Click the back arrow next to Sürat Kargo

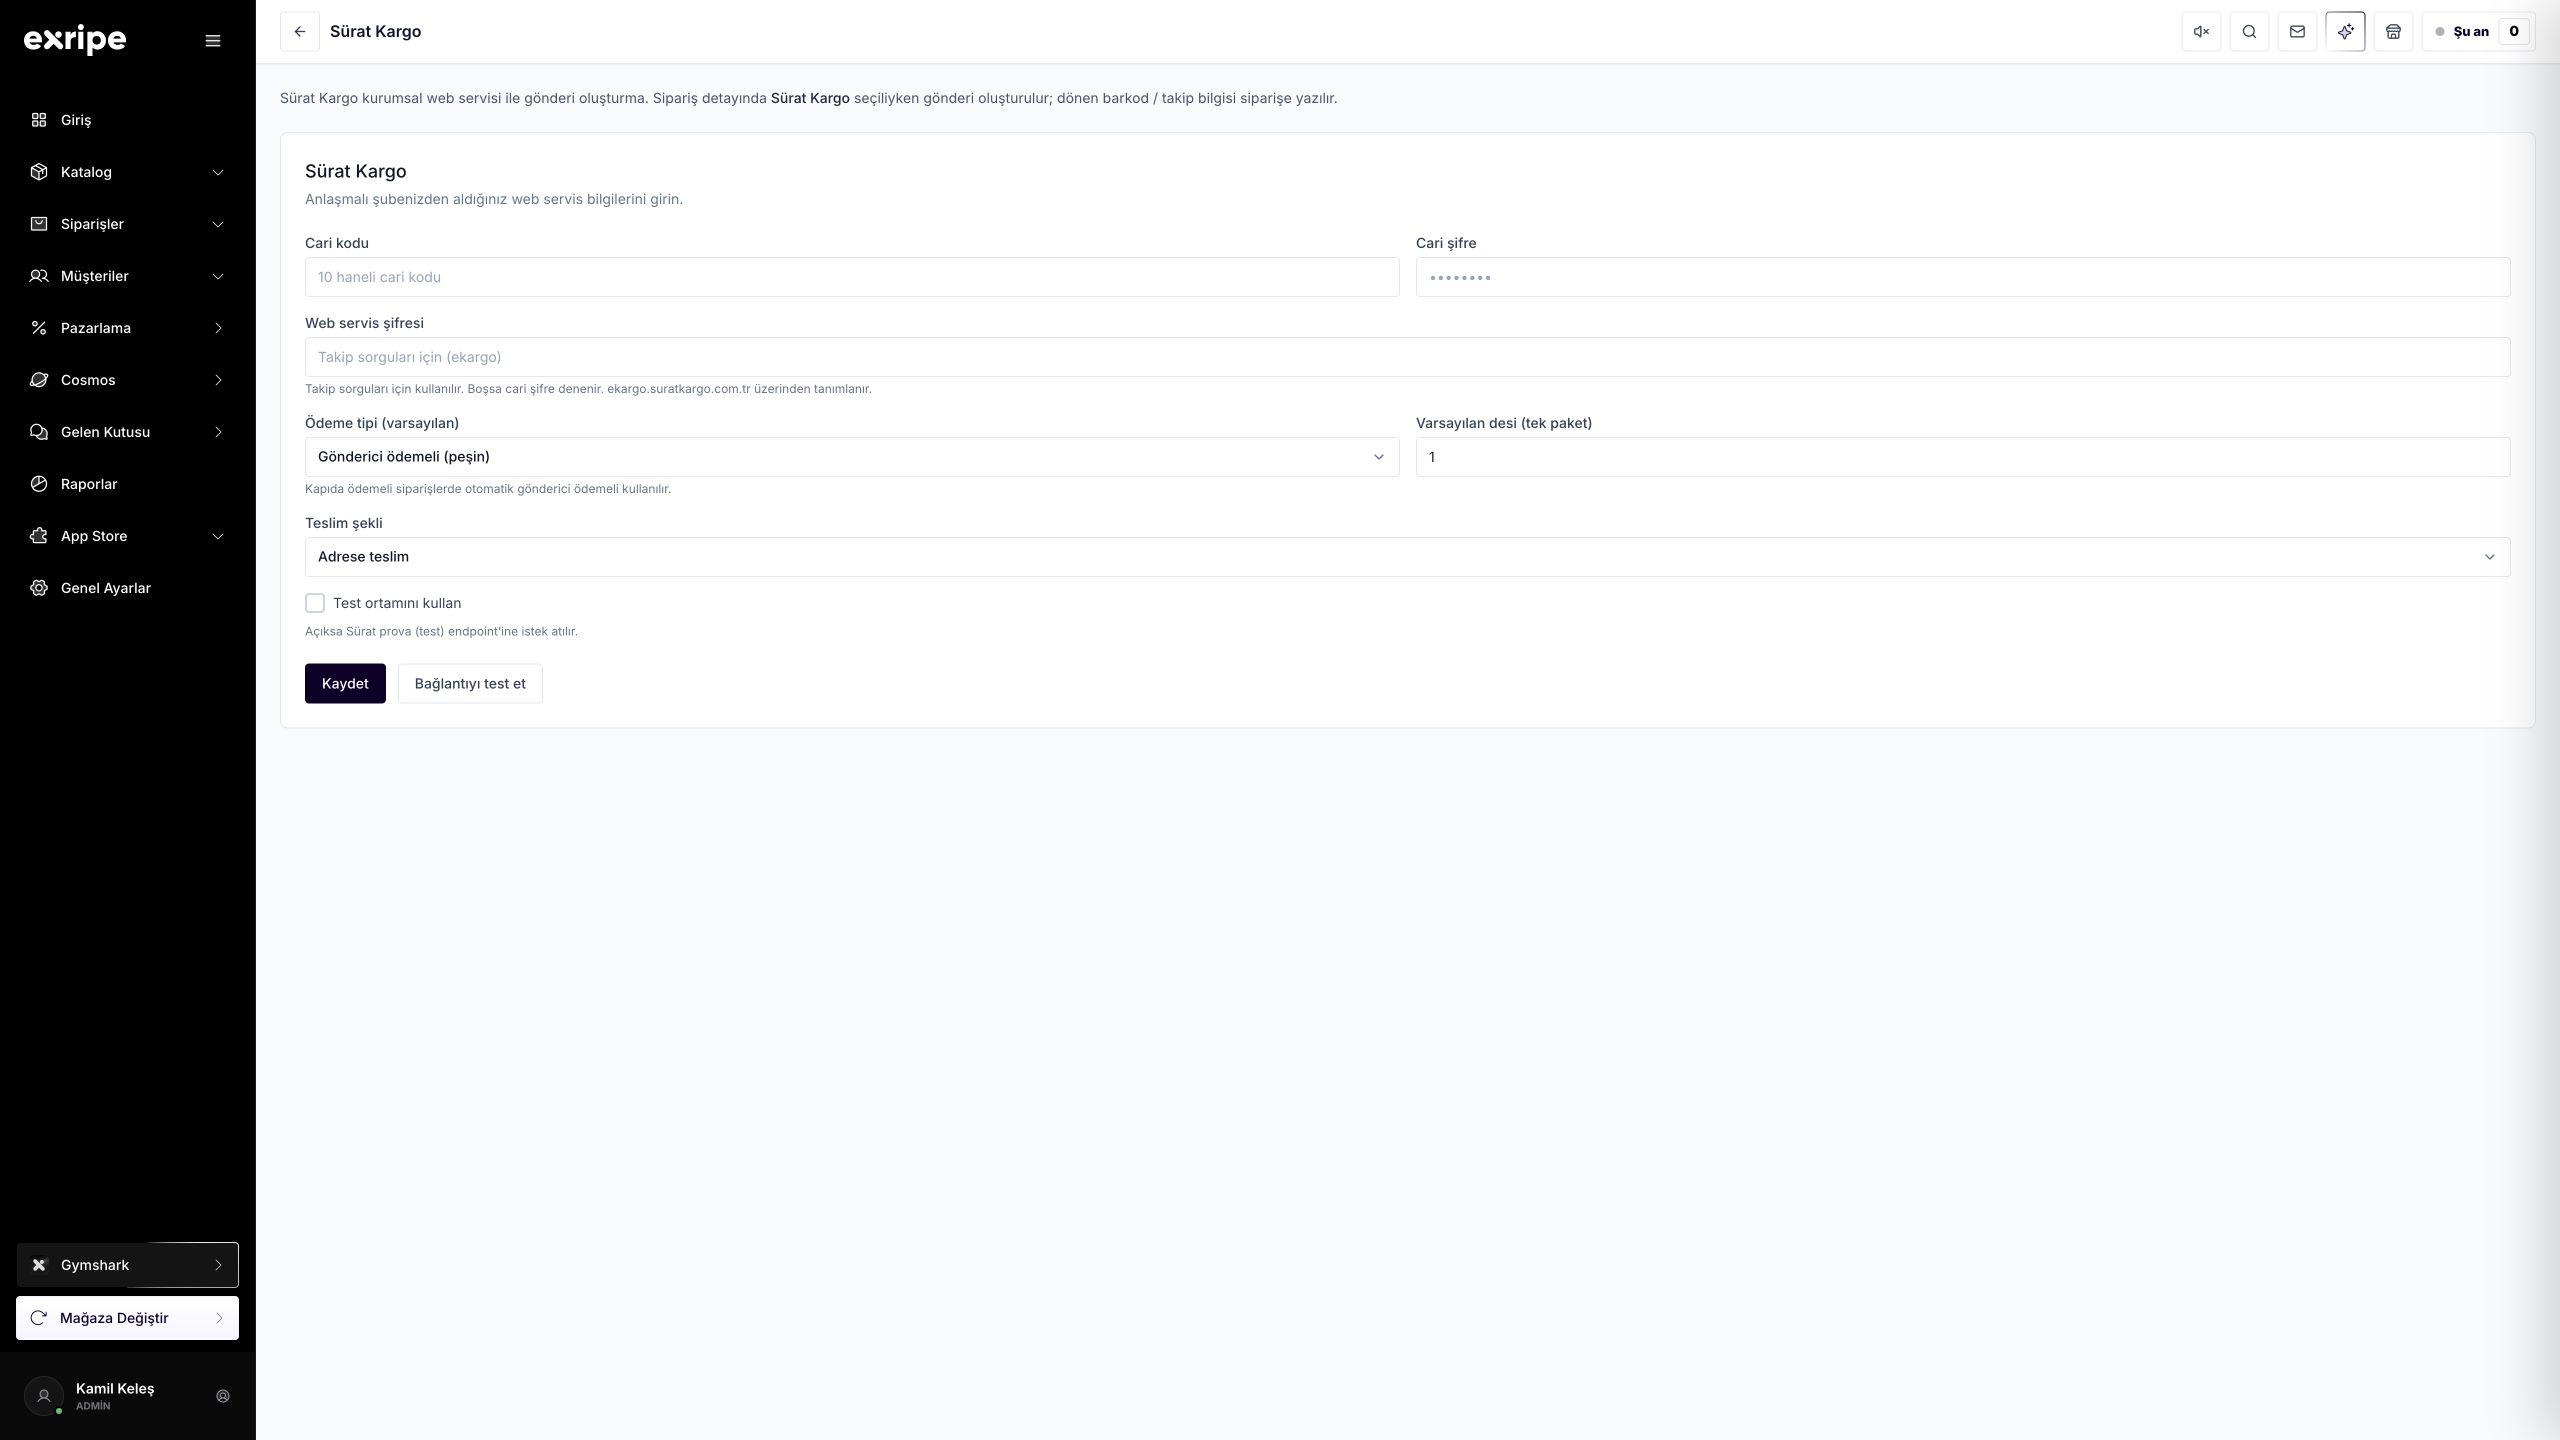pos(299,31)
